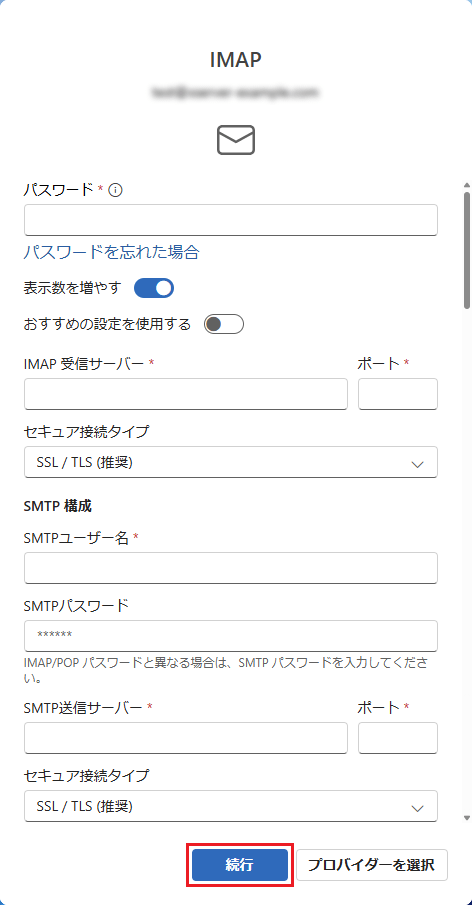Click the IMAP port field
Viewport: 472px width, 905px height.
pyautogui.click(x=398, y=394)
